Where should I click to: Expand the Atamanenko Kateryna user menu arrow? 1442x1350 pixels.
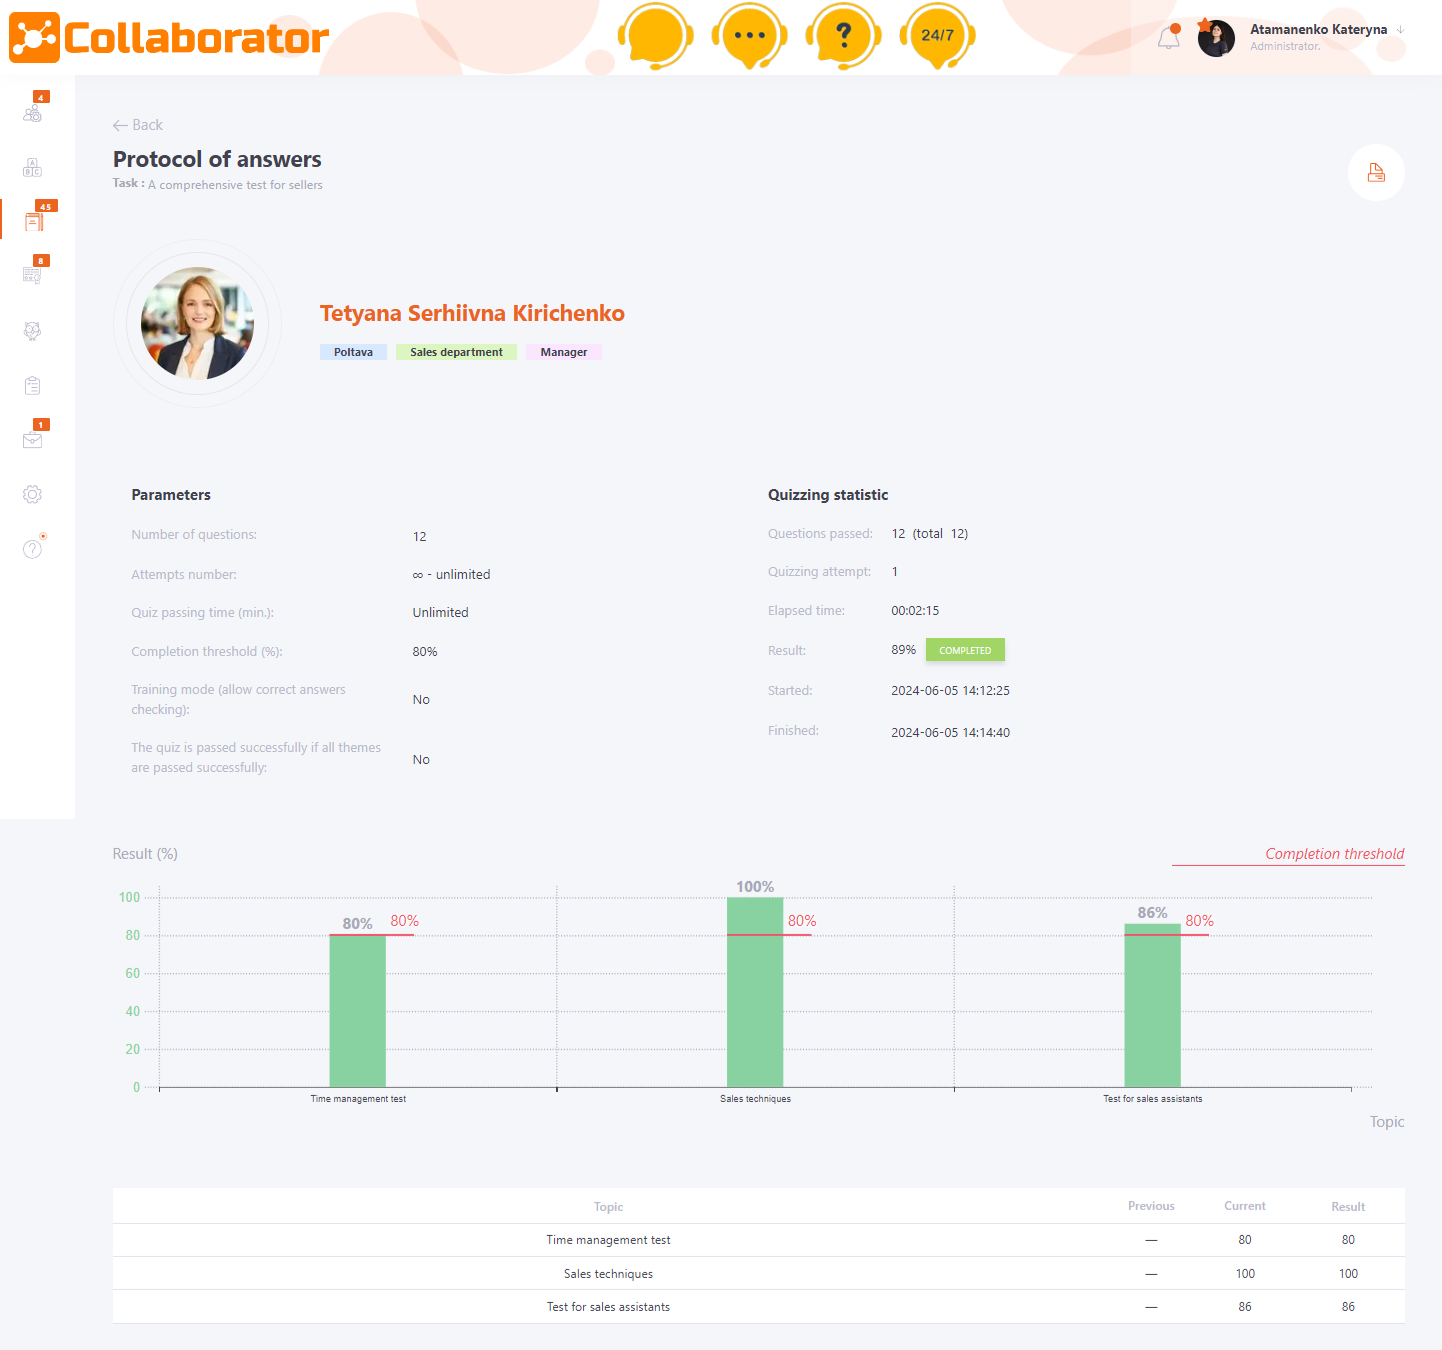tap(1401, 30)
